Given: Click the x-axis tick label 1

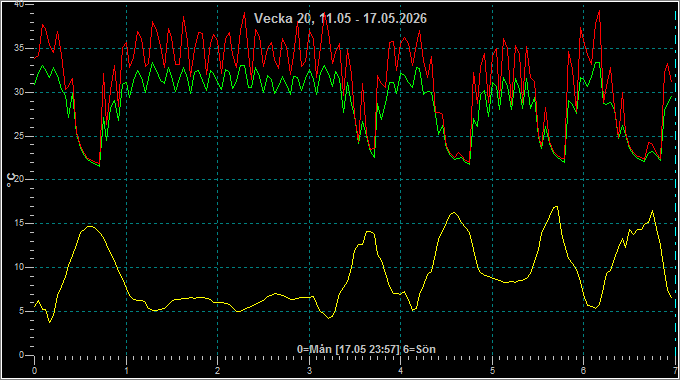Looking at the screenshot, I should click(x=126, y=371).
